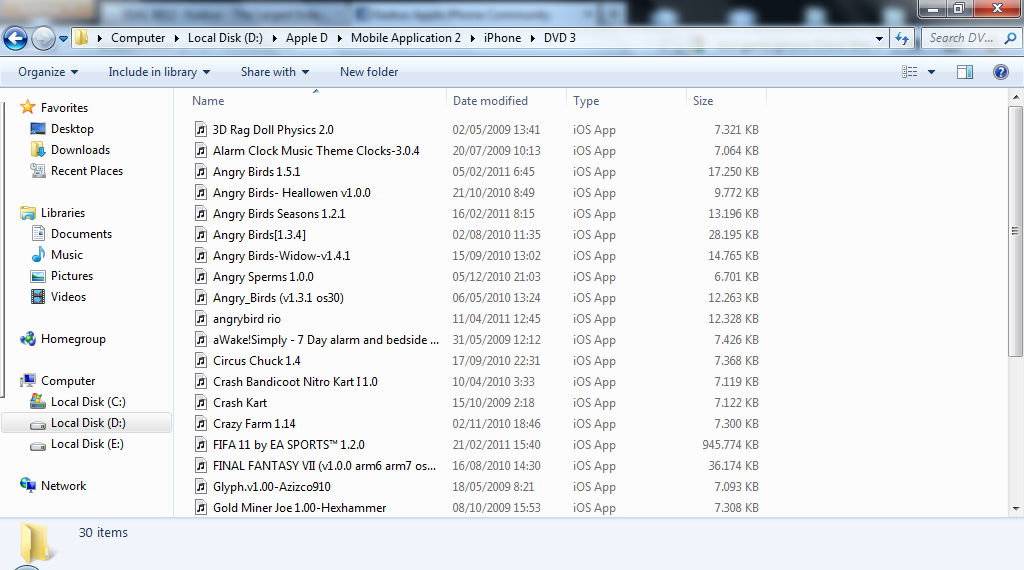Open Local Disk (E:) in sidebar

pos(87,444)
